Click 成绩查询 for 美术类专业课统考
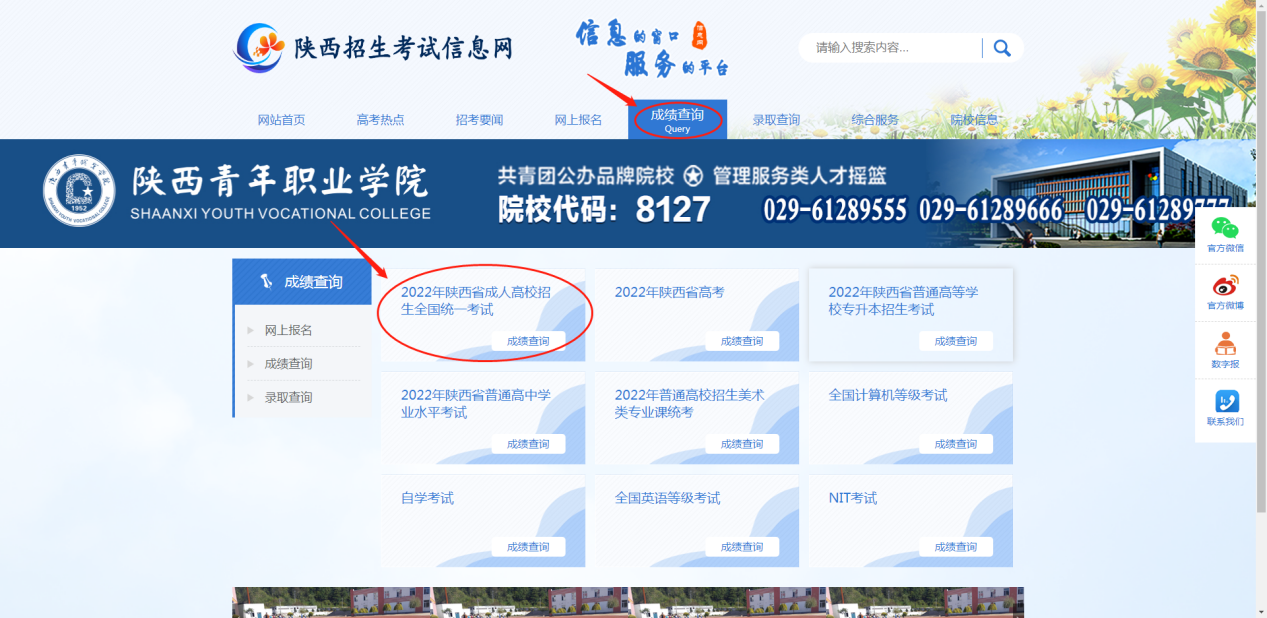 click(742, 444)
